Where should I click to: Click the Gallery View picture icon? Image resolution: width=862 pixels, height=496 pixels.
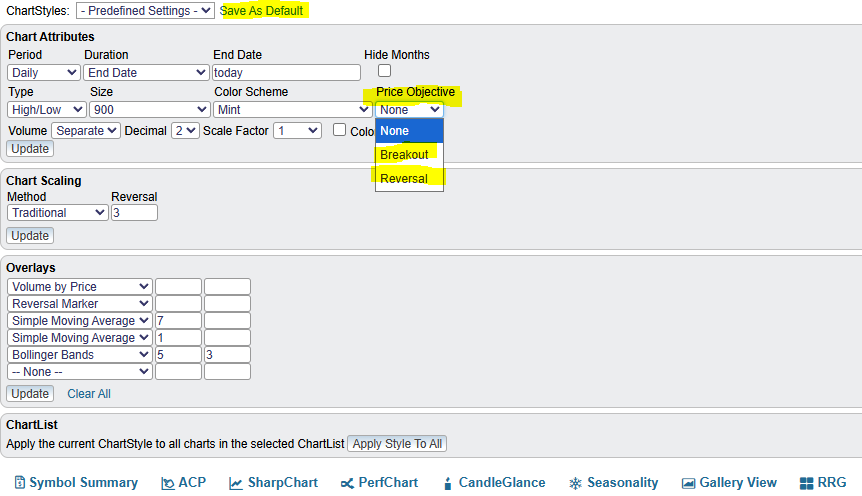click(688, 483)
